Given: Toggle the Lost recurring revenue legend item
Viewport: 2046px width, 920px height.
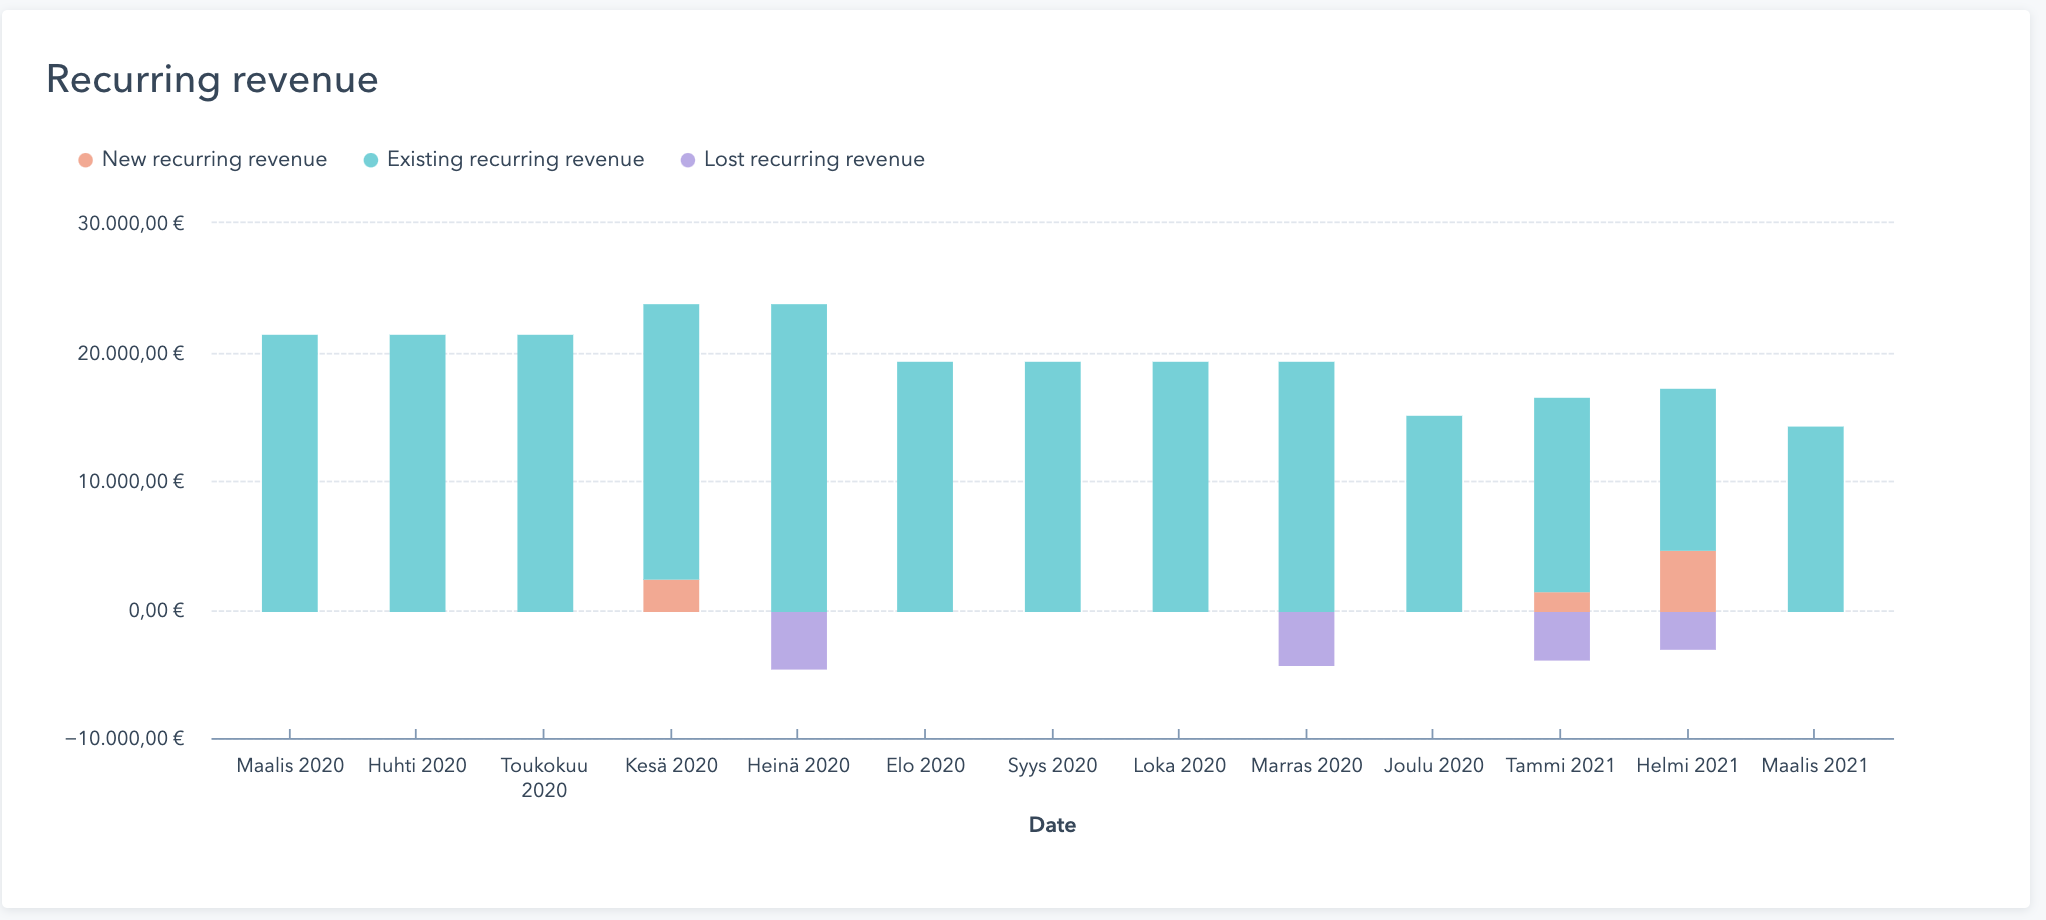Looking at the screenshot, I should [x=813, y=159].
